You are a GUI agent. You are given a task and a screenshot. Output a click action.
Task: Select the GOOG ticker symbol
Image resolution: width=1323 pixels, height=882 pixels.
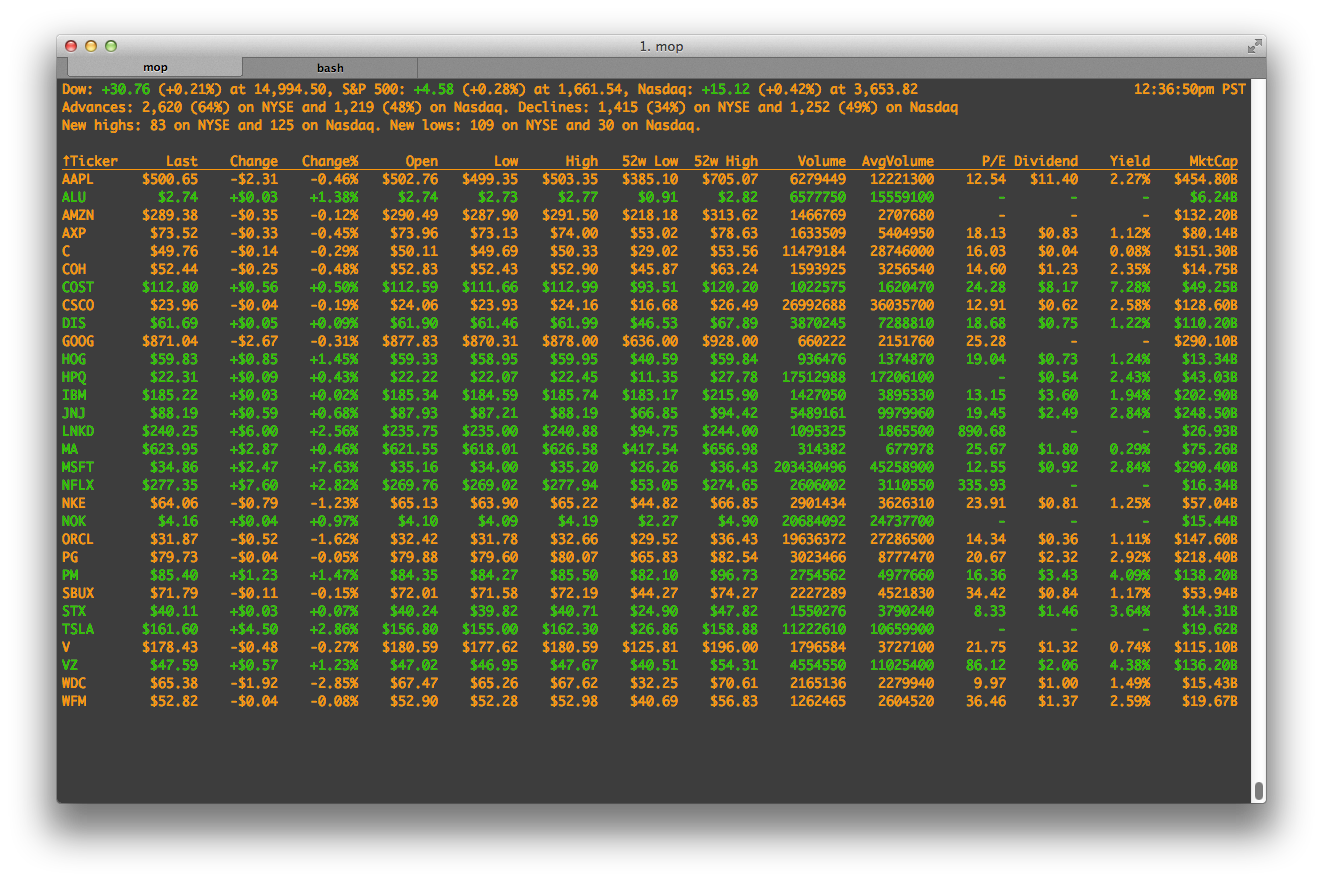point(78,341)
